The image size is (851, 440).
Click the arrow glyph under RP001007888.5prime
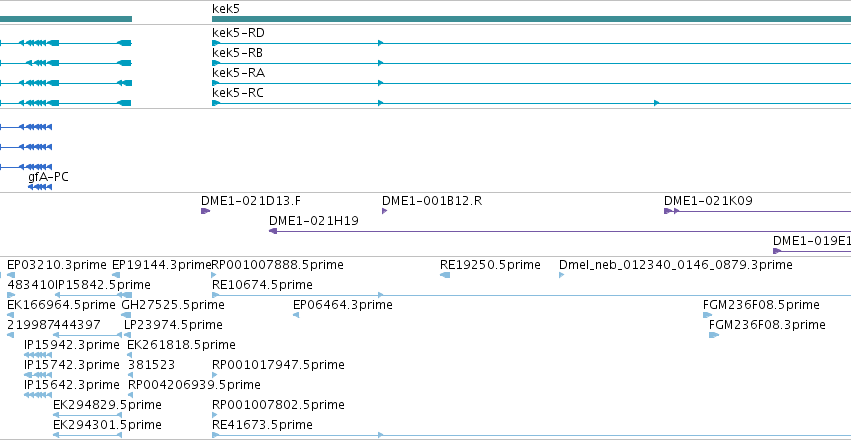pyautogui.click(x=214, y=275)
